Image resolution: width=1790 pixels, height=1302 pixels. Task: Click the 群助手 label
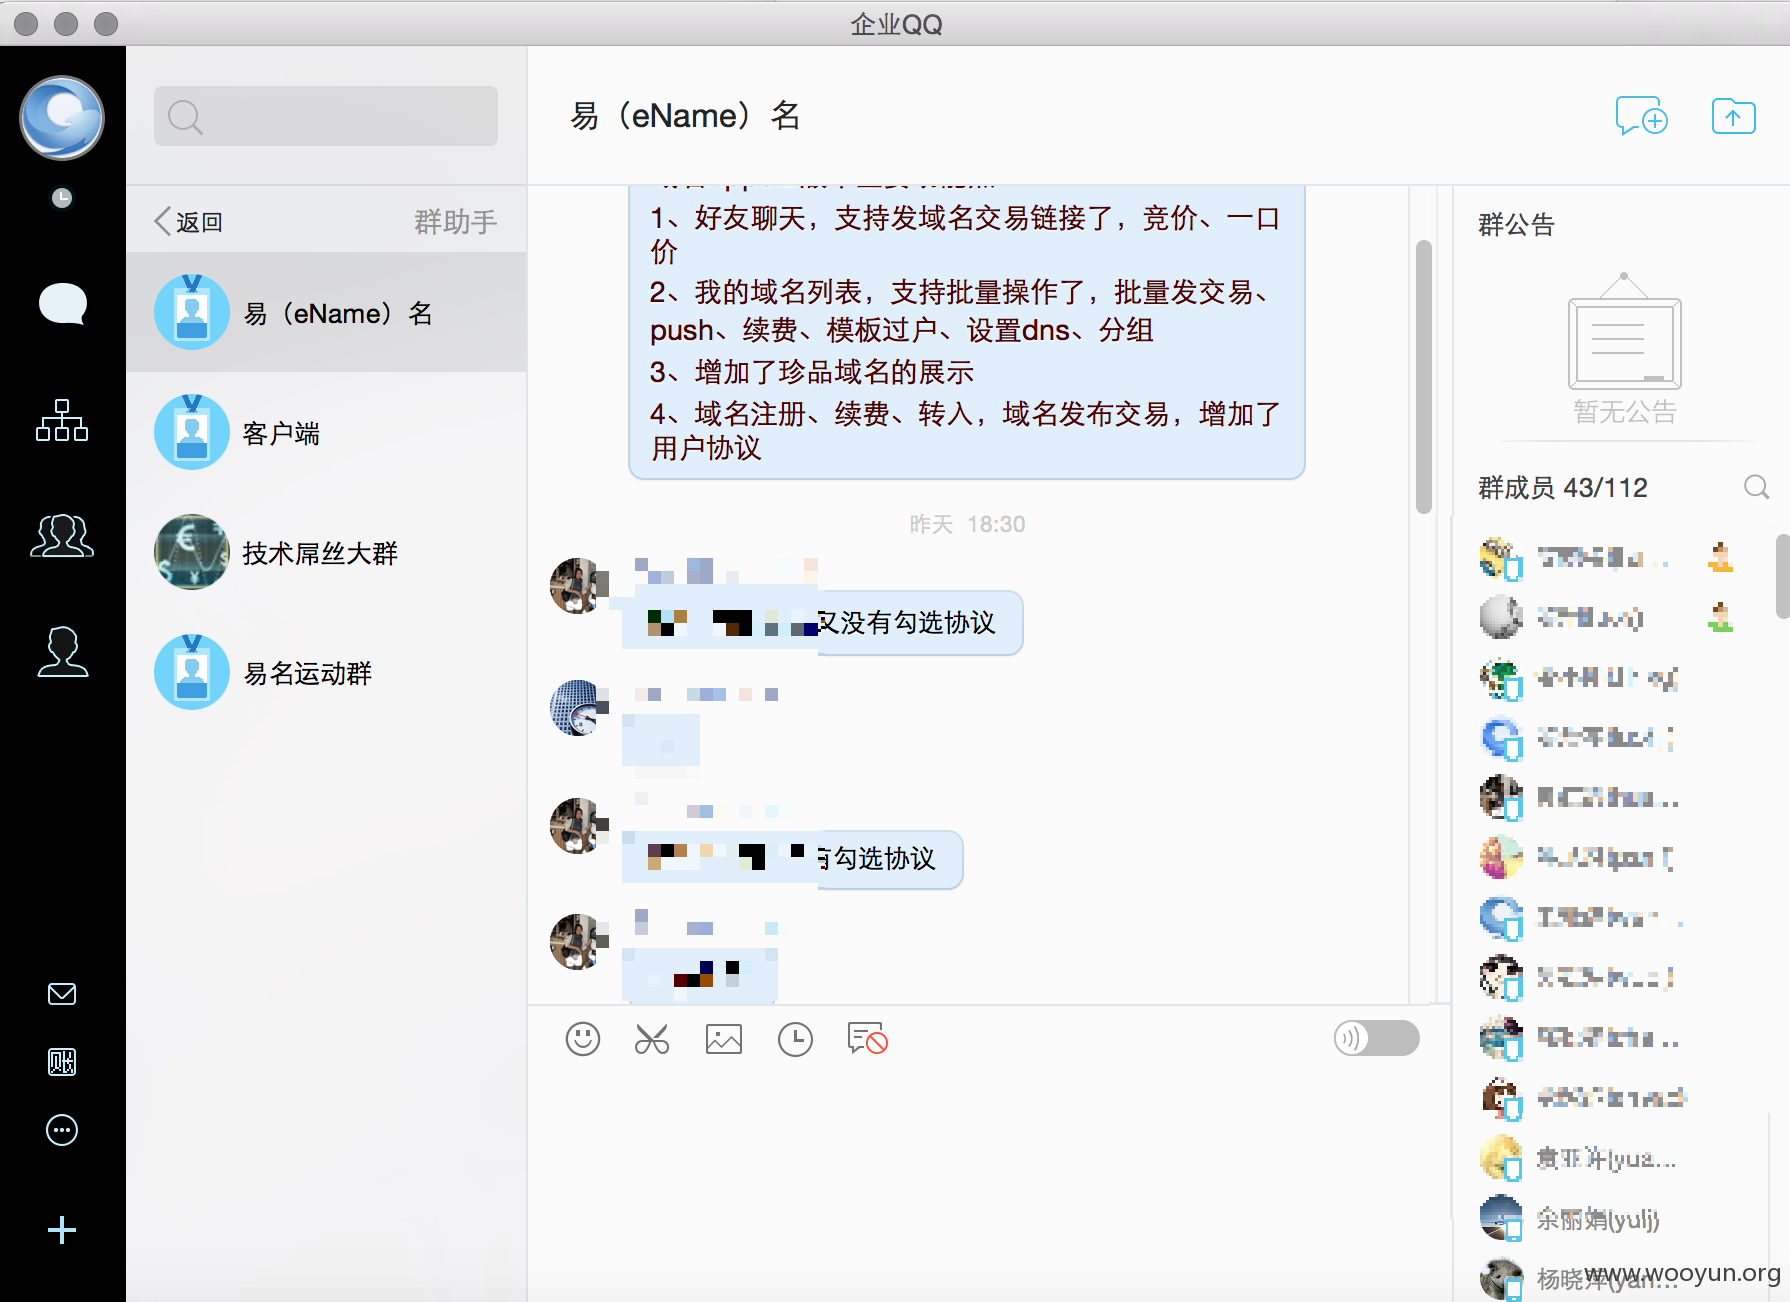456,221
